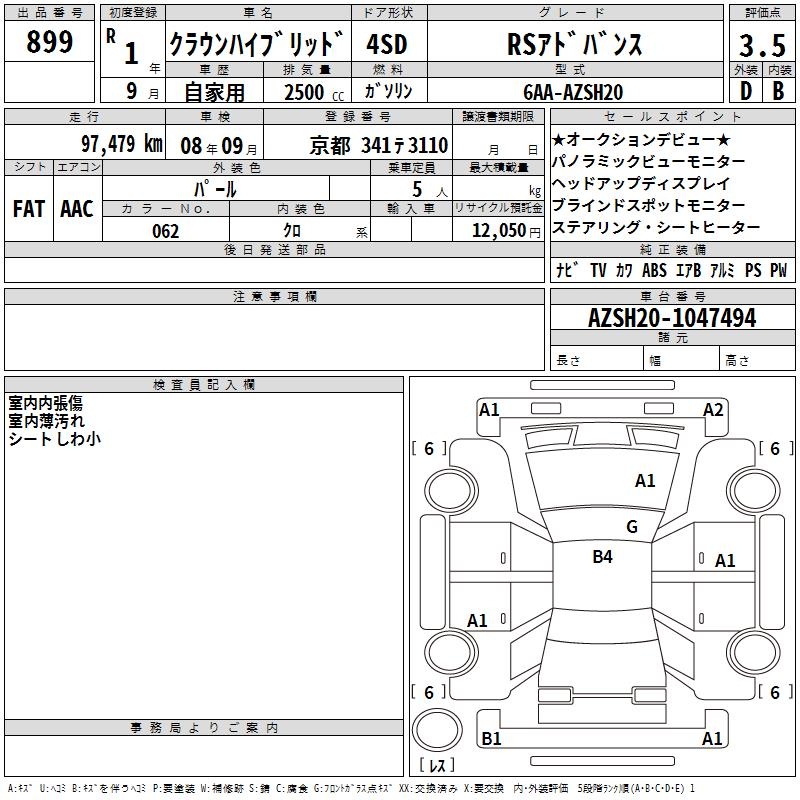Click the overall score 3.5
Viewport: 800px width, 800px height.
[760, 44]
